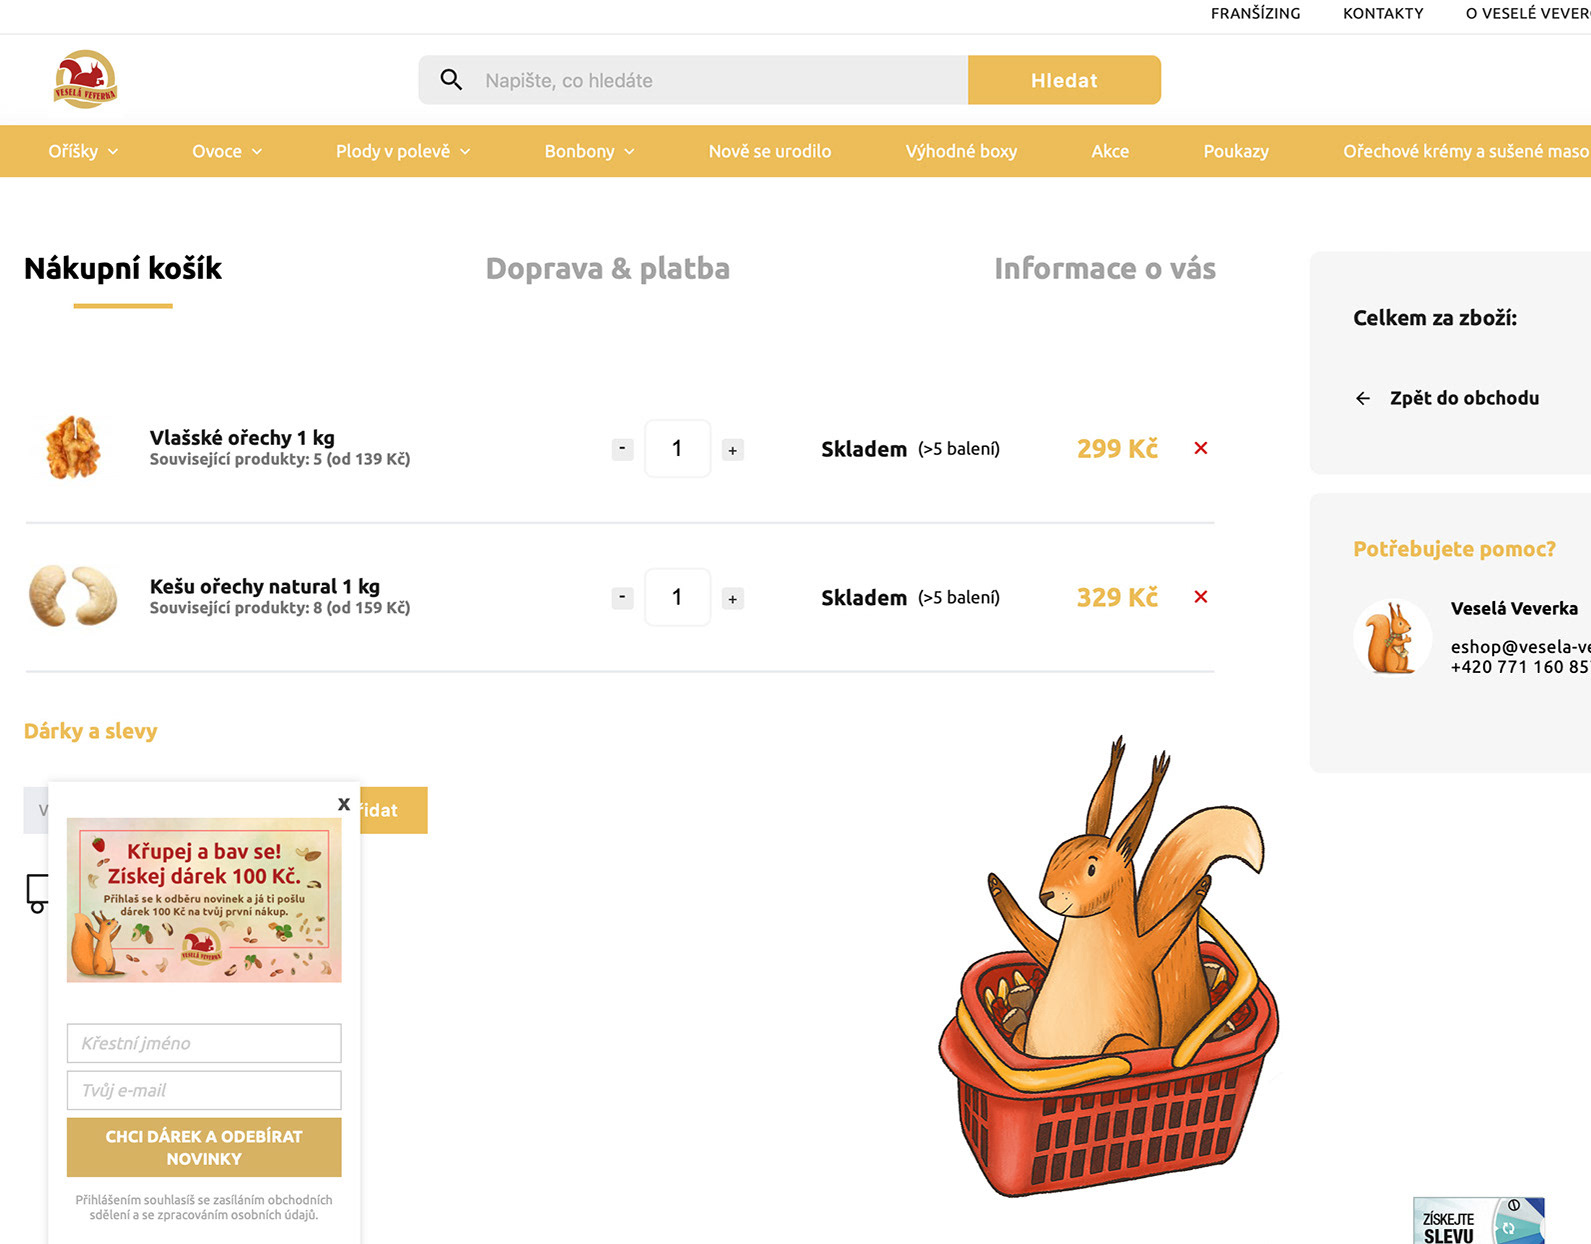This screenshot has height=1244, width=1591.
Task: Increase Vlašské ořechy quantity with plus
Action: [733, 450]
